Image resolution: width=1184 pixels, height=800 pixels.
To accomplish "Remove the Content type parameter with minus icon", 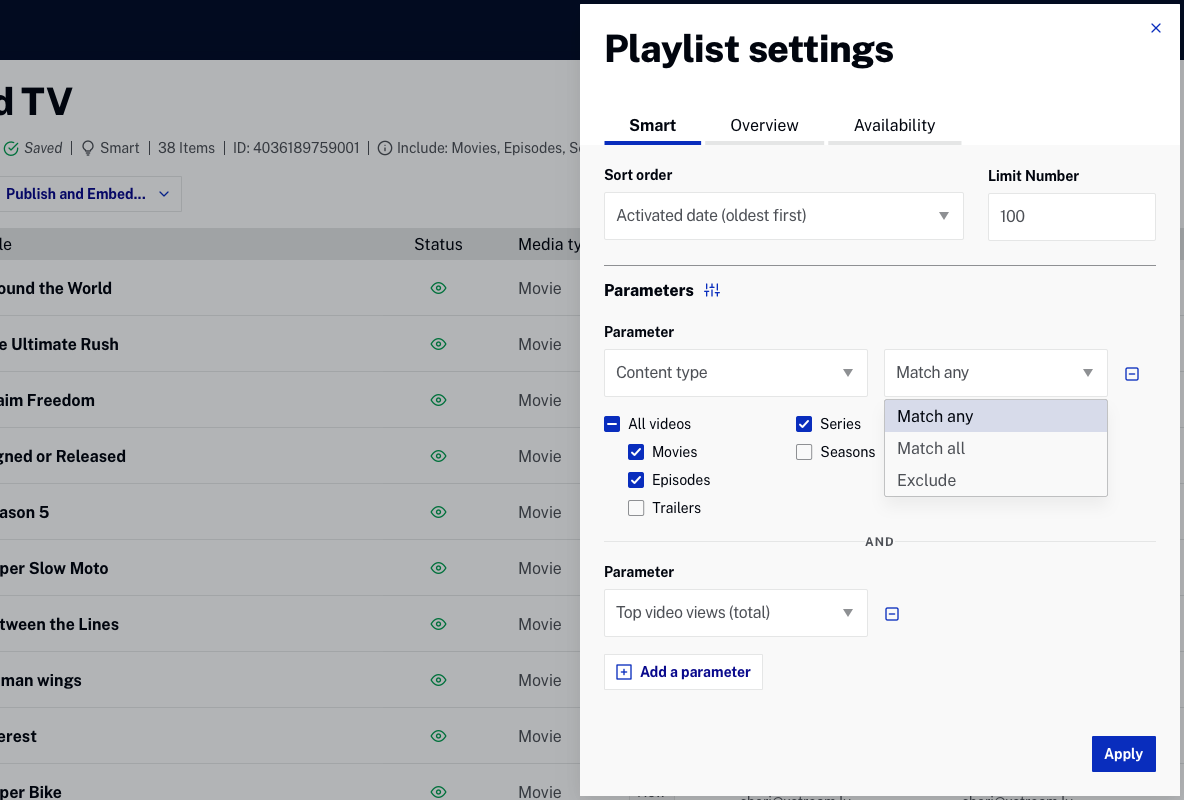I will pyautogui.click(x=1131, y=373).
